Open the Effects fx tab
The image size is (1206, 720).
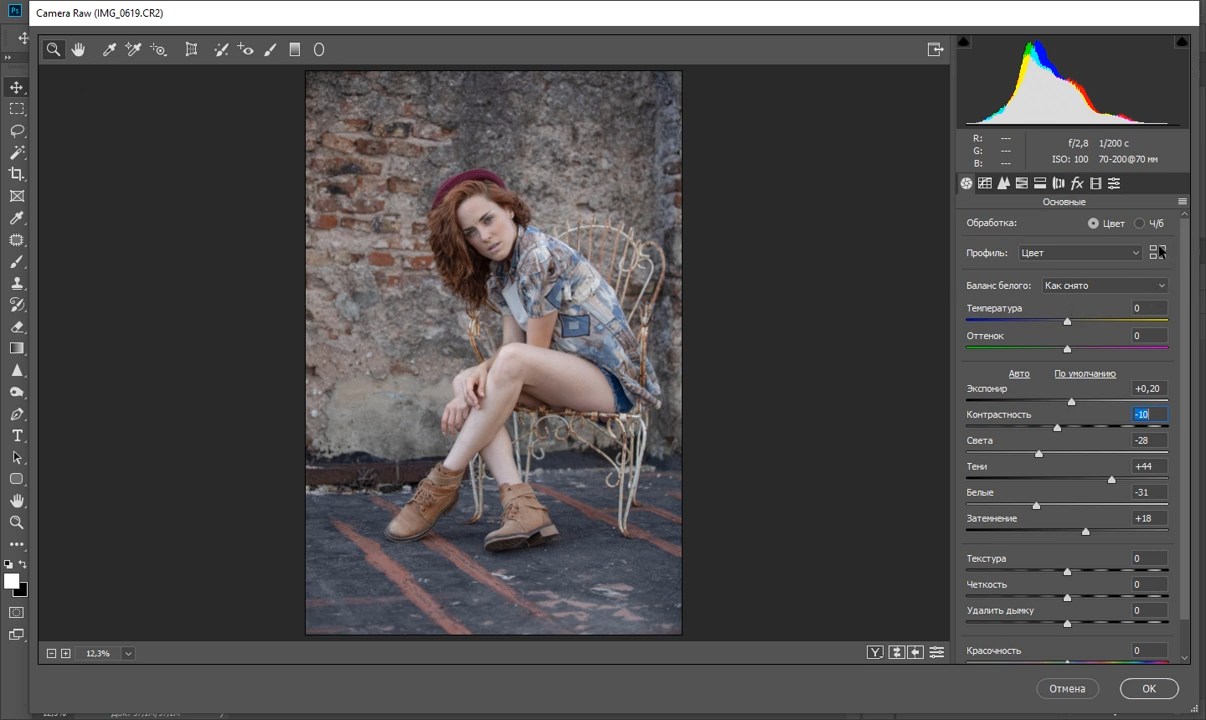(1077, 183)
